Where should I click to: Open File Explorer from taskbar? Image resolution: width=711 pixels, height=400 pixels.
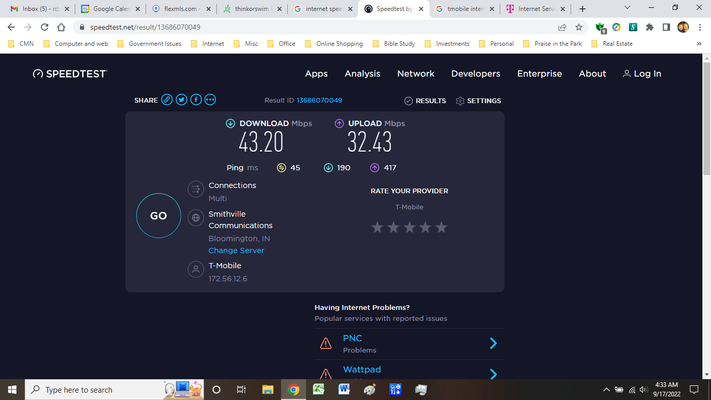(268, 390)
